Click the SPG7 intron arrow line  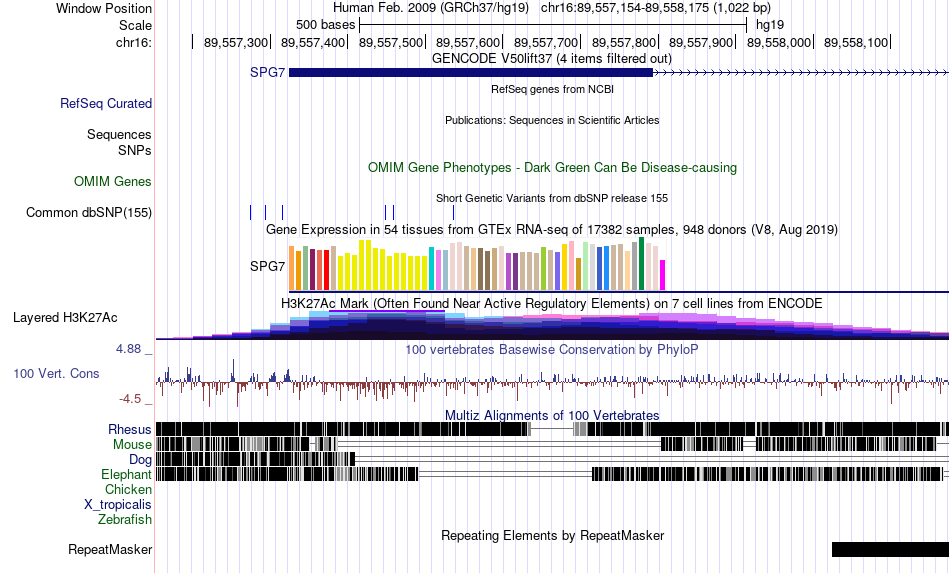[x=801, y=73]
